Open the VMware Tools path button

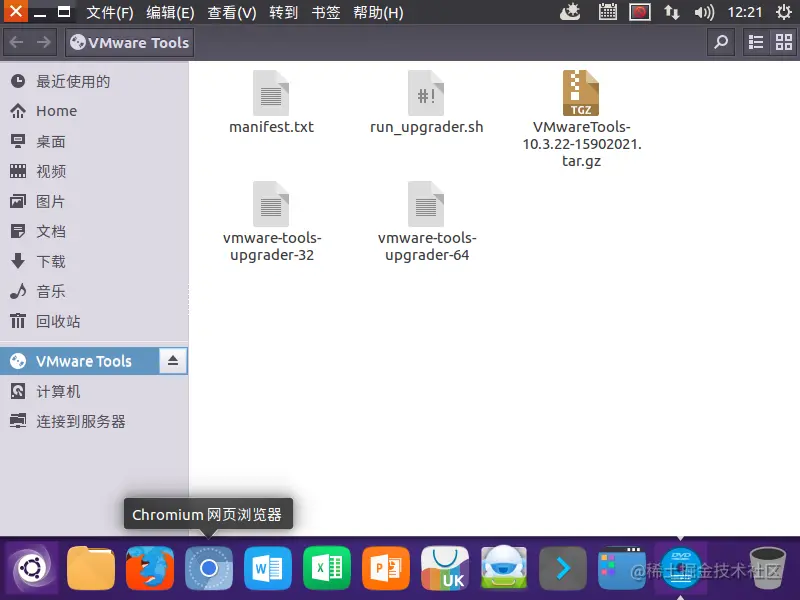point(129,42)
